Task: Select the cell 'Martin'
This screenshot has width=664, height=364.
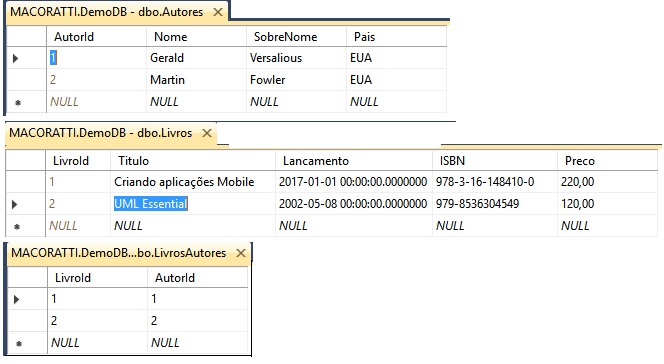Action: (196, 80)
